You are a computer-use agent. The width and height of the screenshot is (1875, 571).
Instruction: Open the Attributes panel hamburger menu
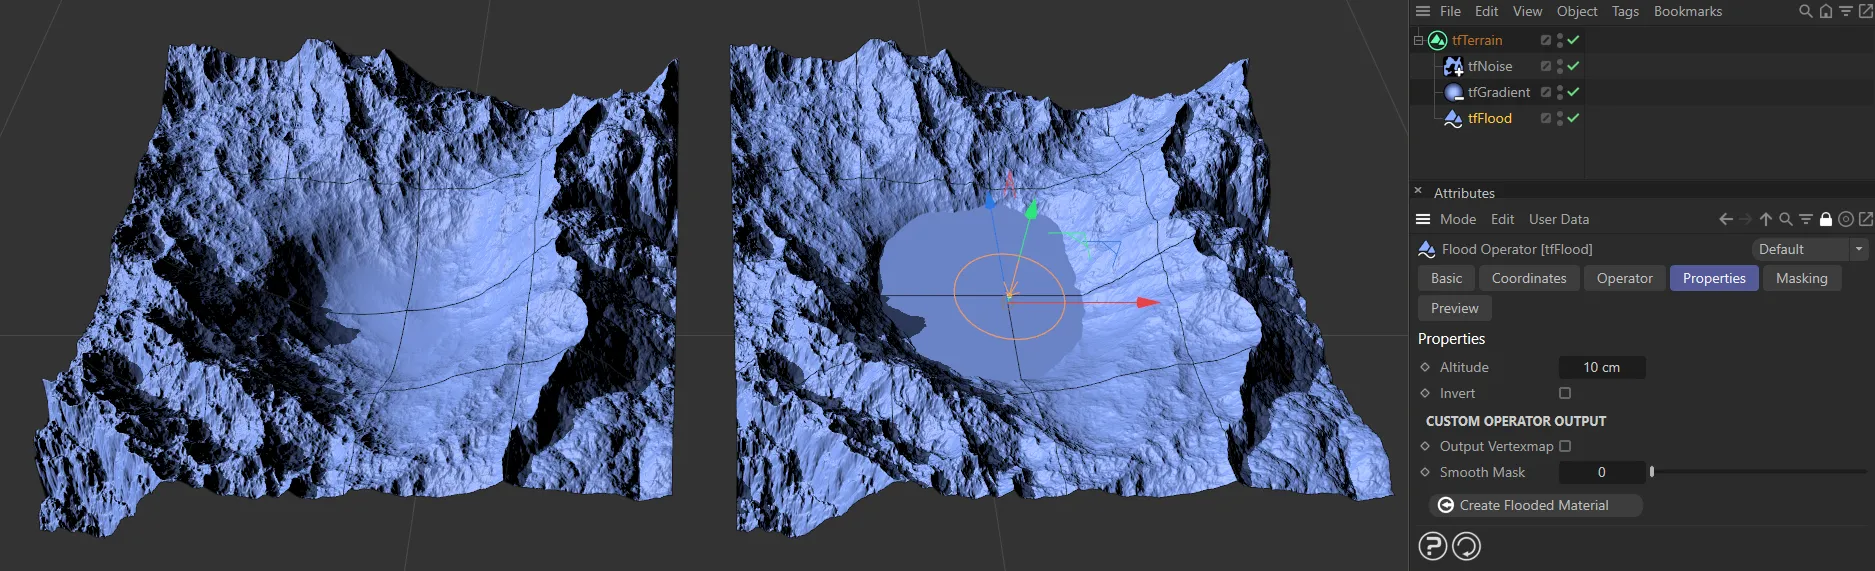(x=1423, y=220)
